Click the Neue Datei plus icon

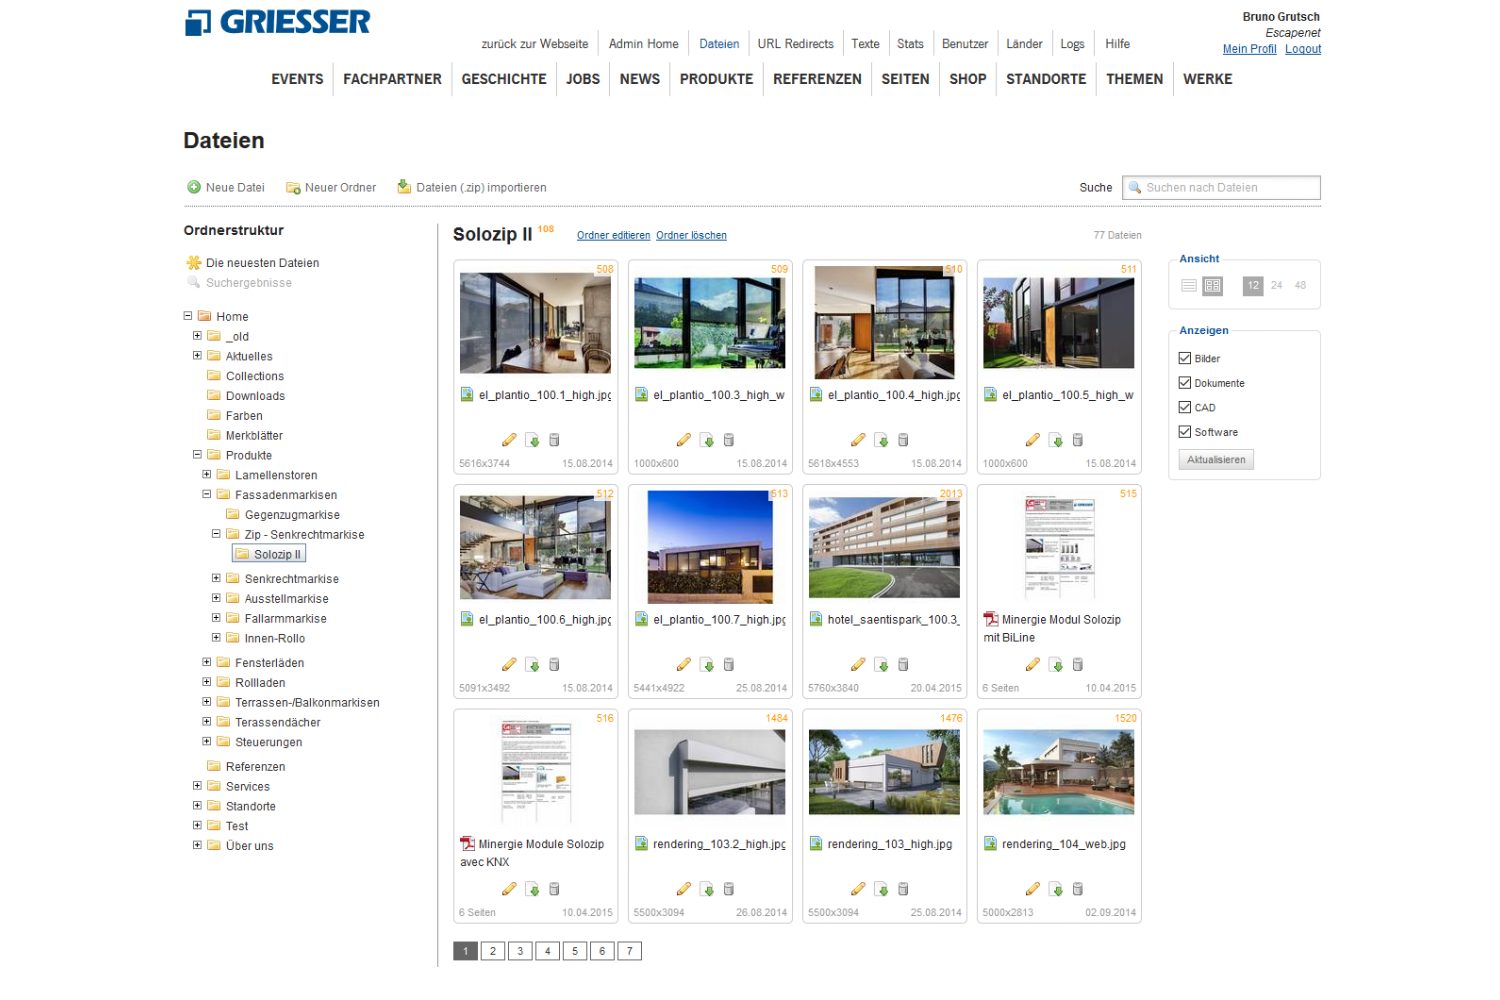click(194, 187)
